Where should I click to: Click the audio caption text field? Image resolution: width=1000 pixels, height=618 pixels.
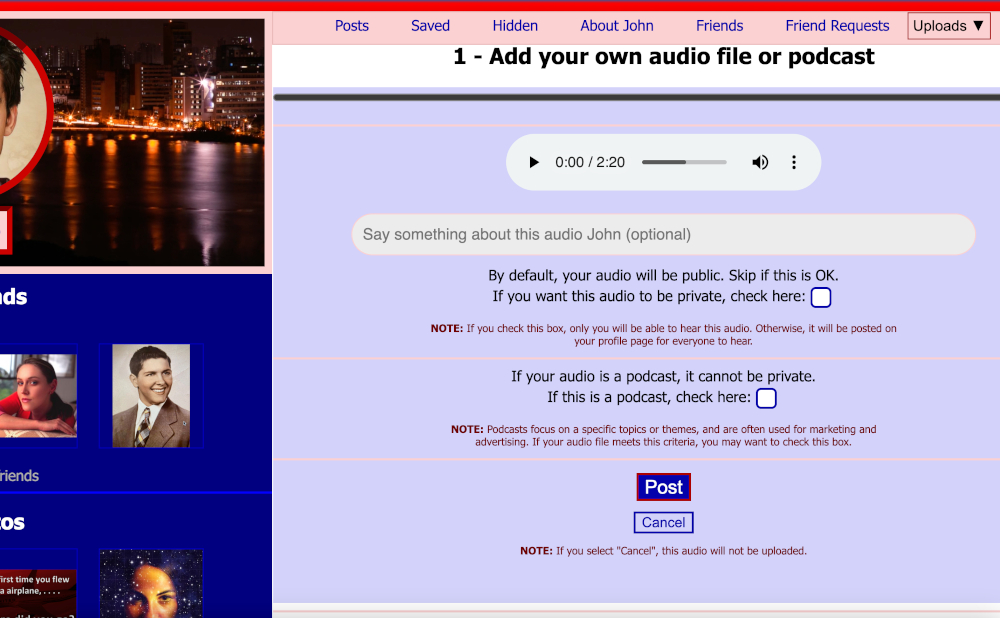tap(663, 234)
